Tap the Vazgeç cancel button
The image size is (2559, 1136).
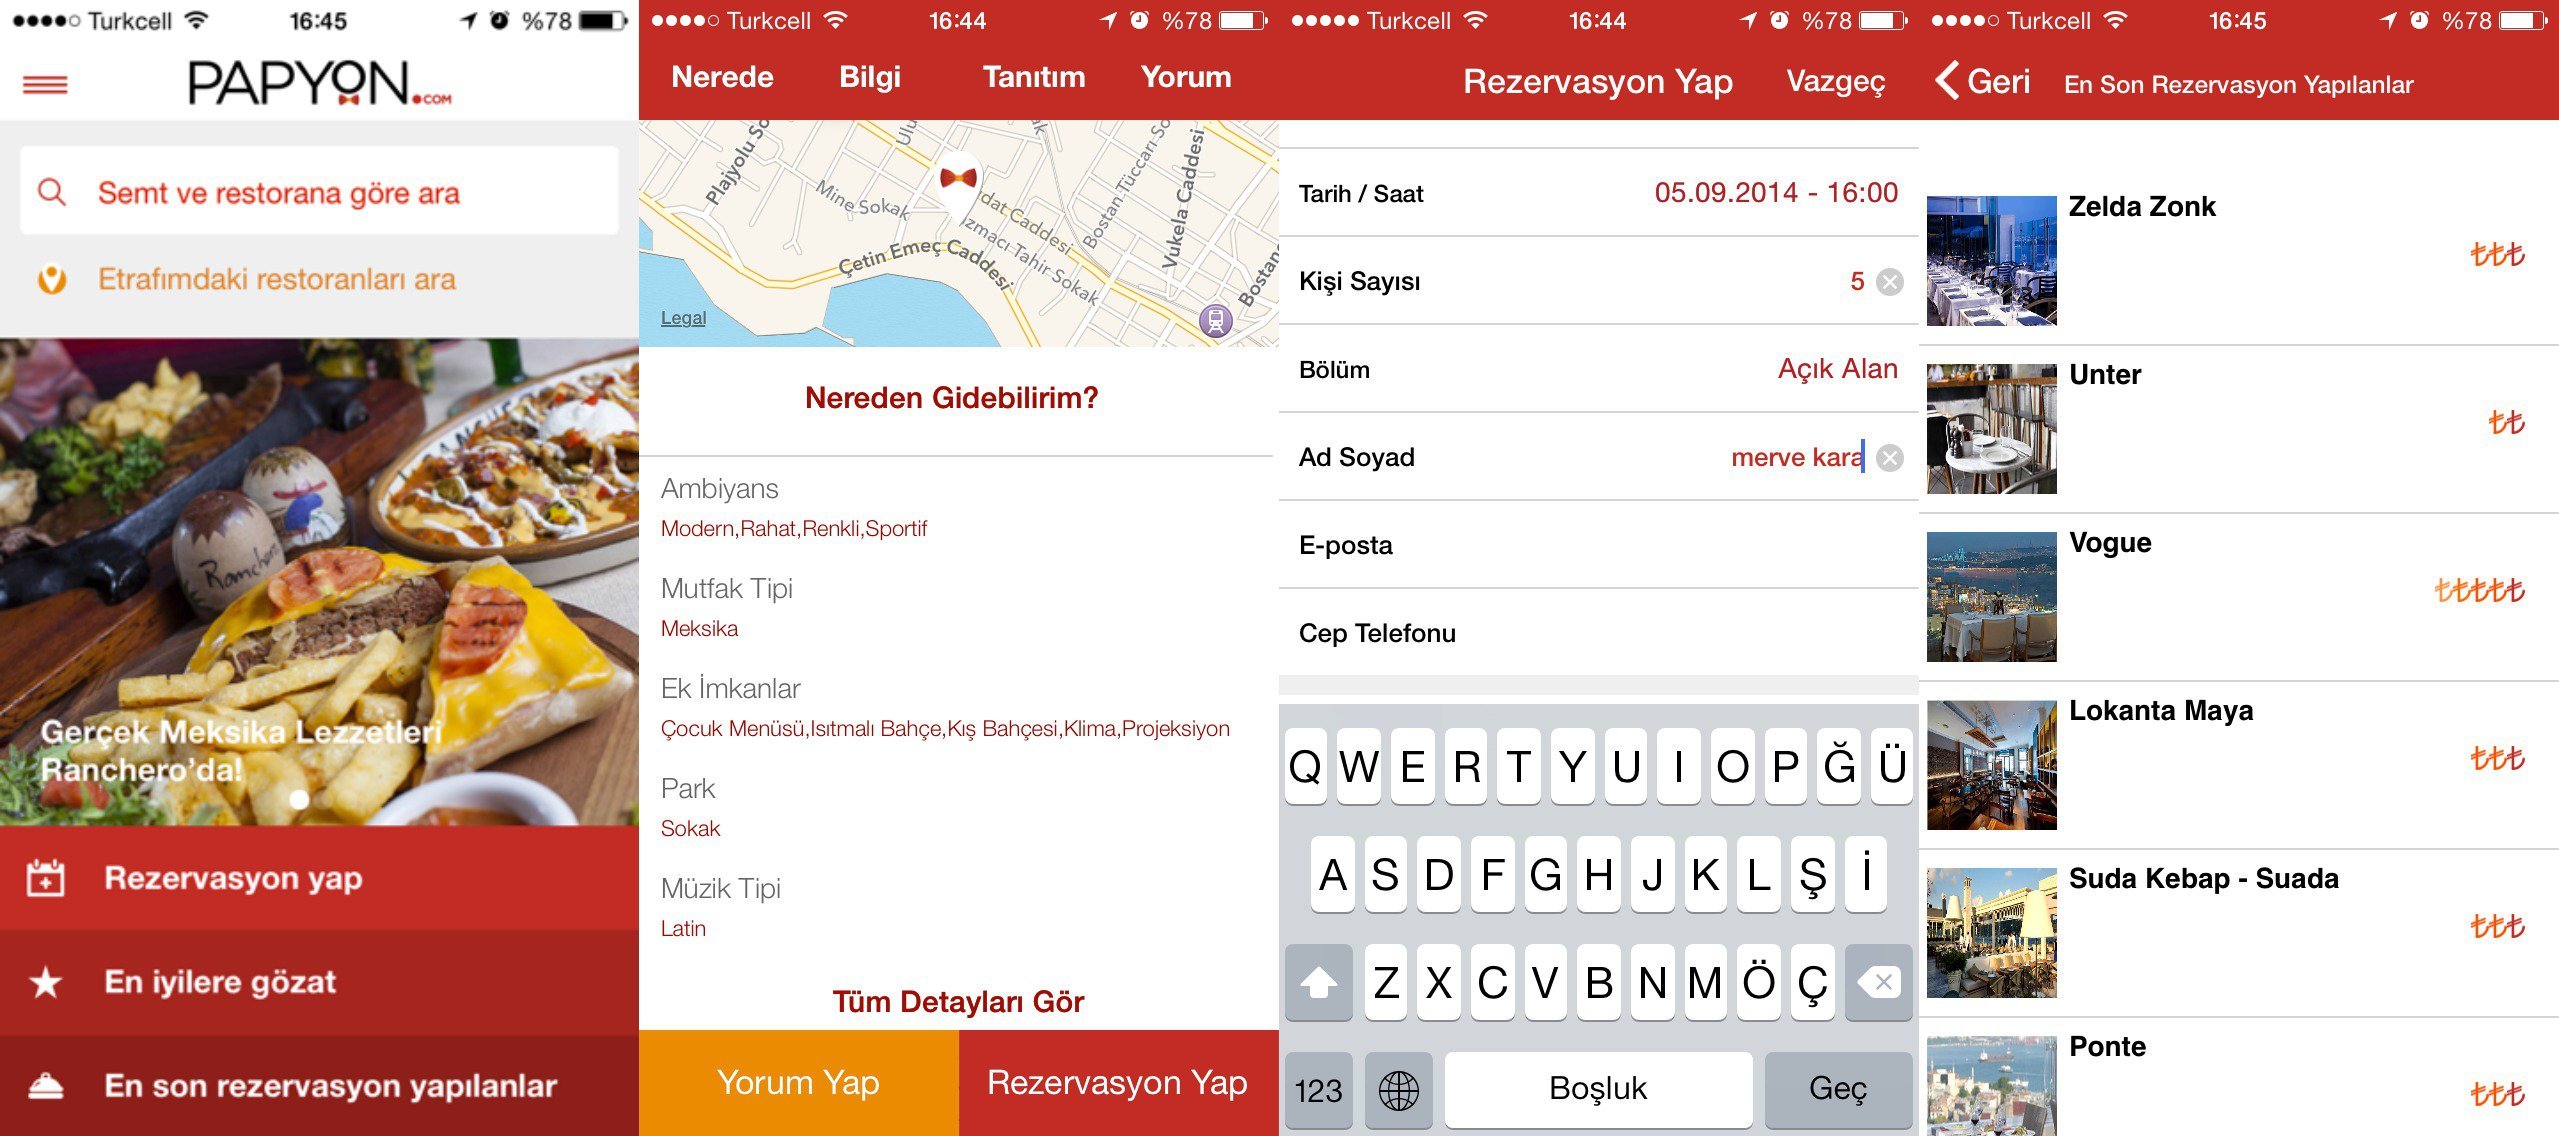1835,81
